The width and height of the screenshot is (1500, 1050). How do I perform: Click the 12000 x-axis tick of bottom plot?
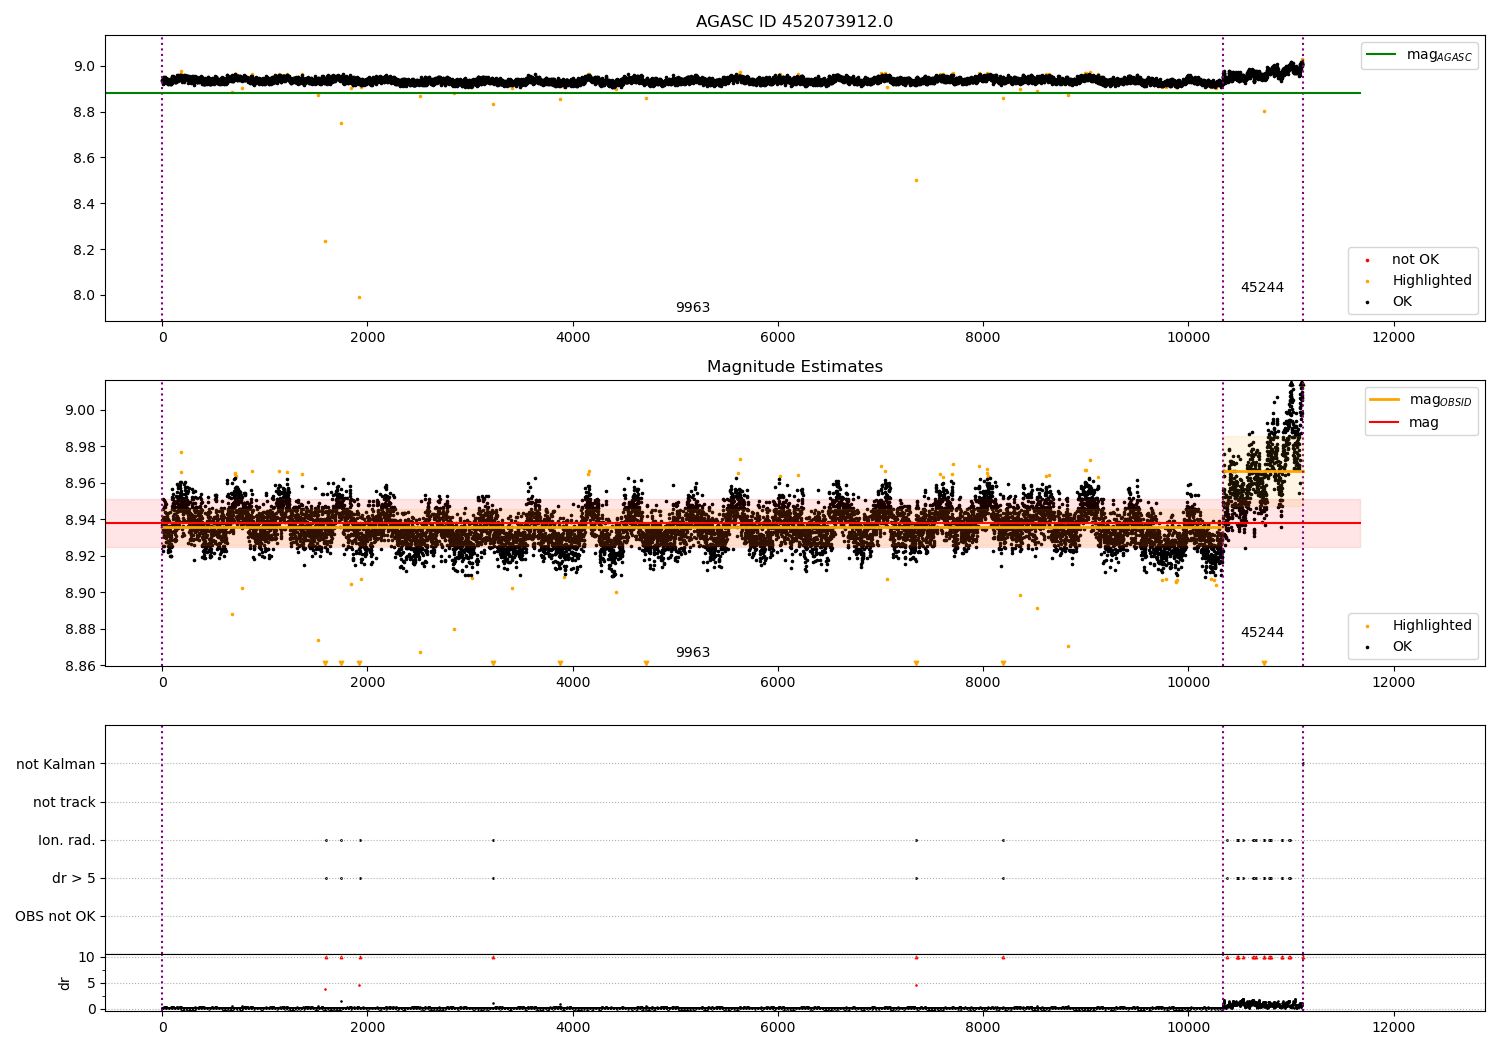tap(1393, 1027)
